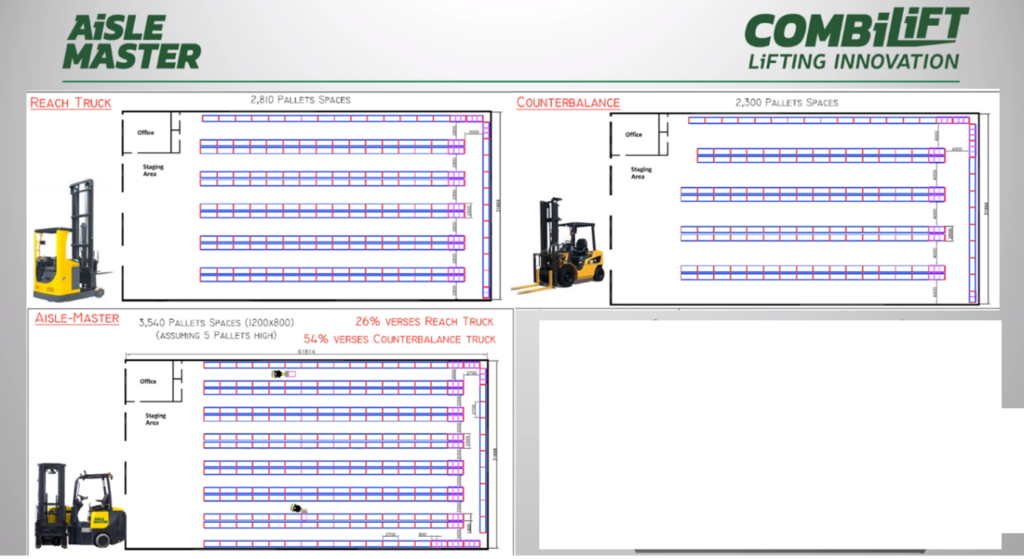1024x559 pixels.
Task: Click small forklift icon in top Aisle-Master aisle
Action: [x=281, y=374]
